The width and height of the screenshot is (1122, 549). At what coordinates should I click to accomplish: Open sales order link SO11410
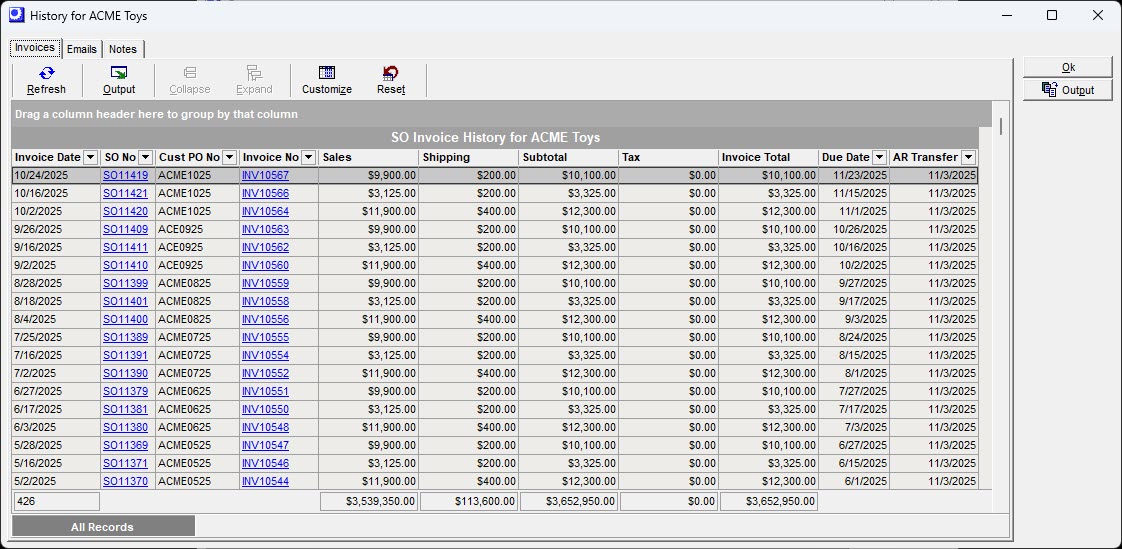point(125,265)
